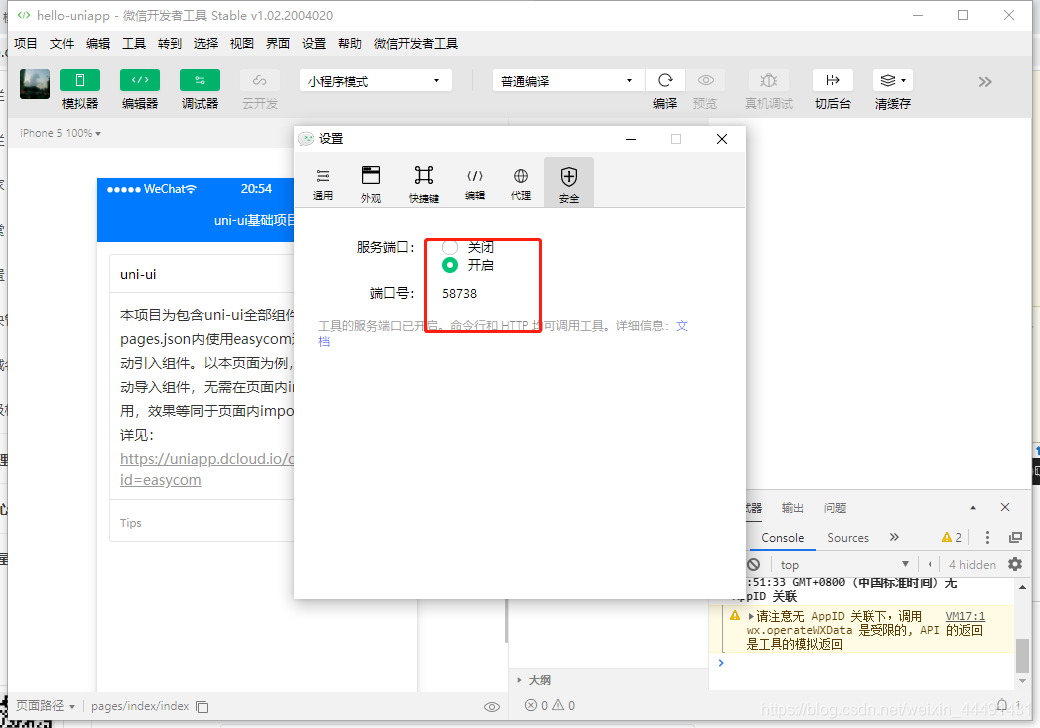Open the 编辑 edit settings tab
This screenshot has width=1040, height=728.
click(475, 184)
